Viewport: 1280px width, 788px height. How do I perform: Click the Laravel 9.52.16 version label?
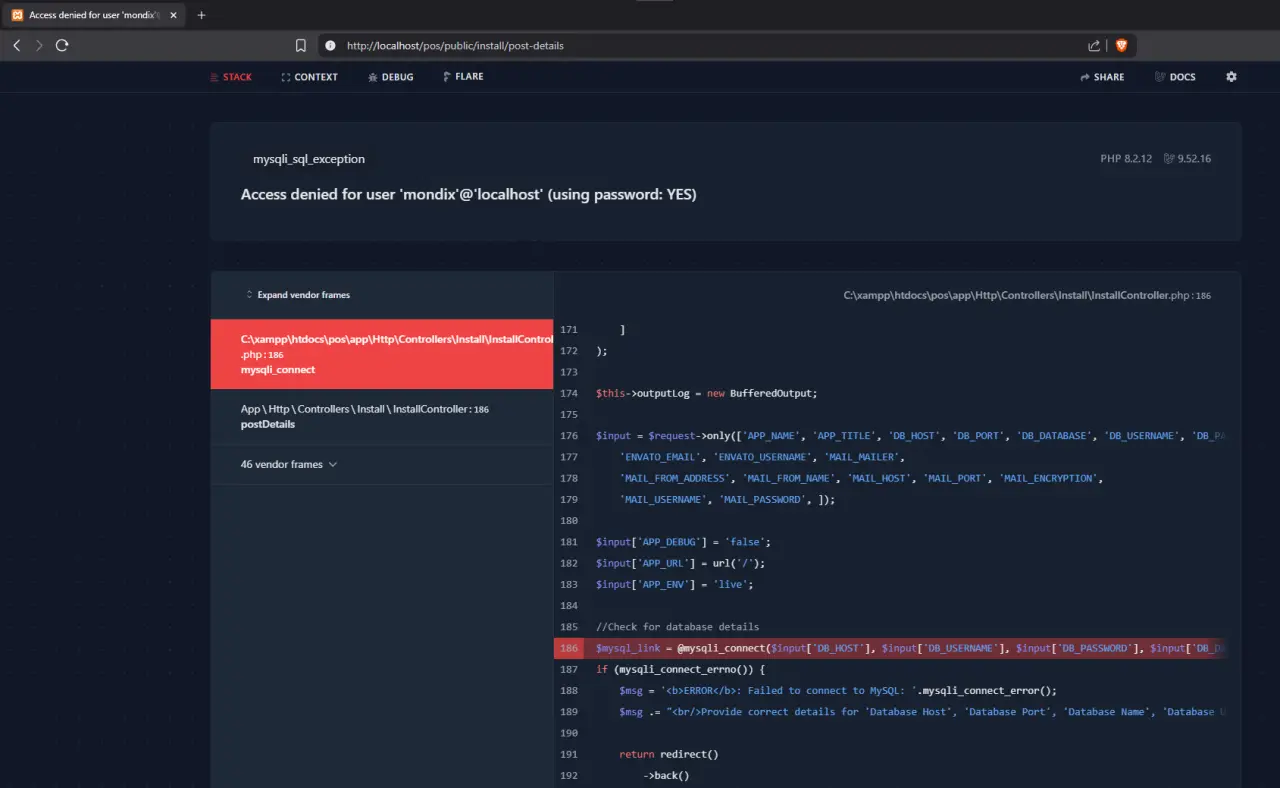[x=1187, y=159]
